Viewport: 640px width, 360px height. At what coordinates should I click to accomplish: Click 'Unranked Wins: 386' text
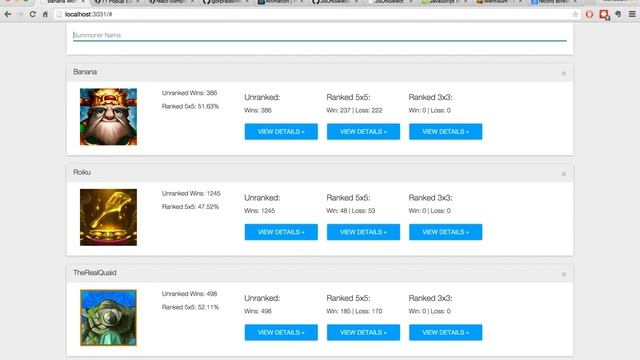(189, 93)
